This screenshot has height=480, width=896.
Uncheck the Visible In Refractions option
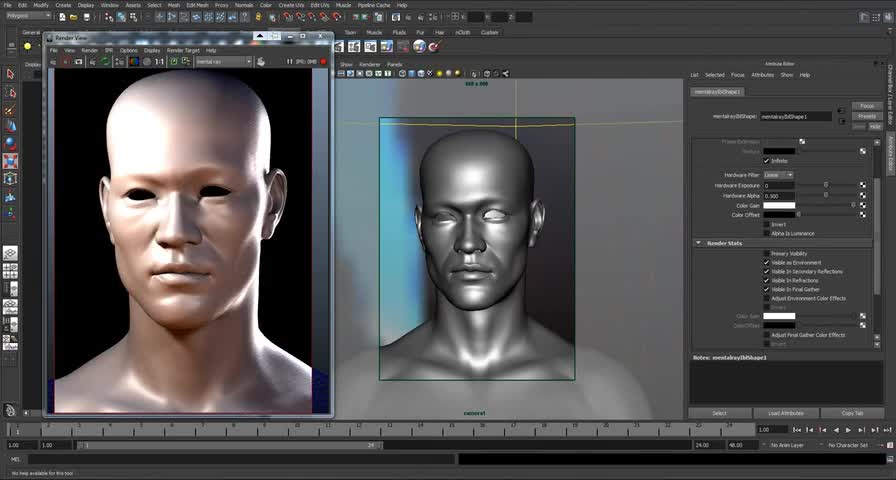click(x=767, y=281)
